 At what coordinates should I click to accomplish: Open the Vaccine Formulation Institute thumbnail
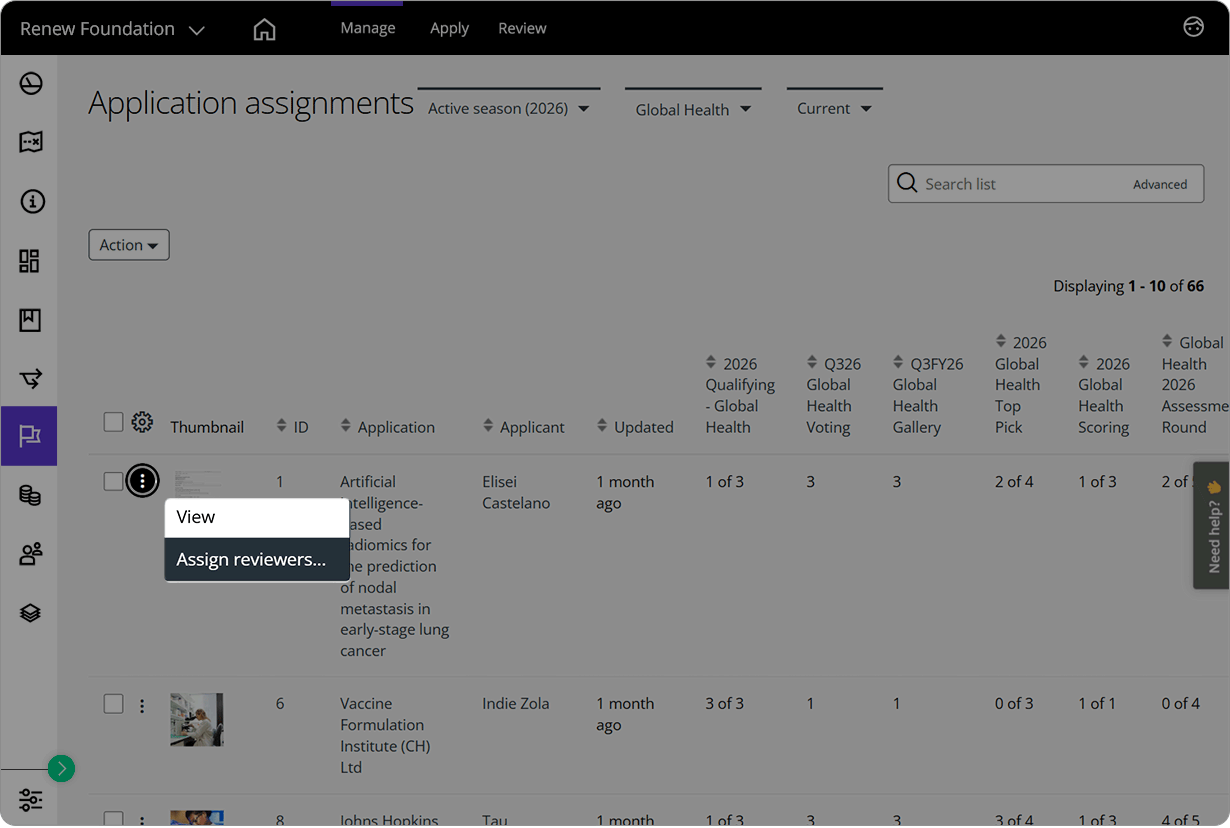coord(197,720)
